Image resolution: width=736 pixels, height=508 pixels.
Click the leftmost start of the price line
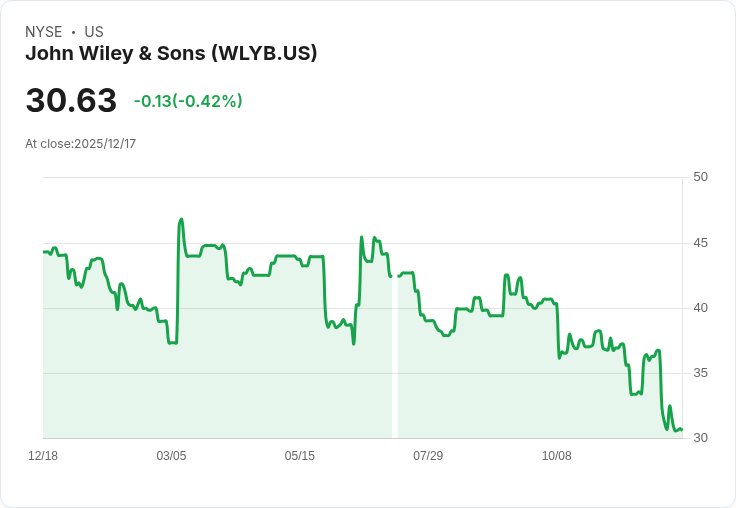(x=44, y=252)
